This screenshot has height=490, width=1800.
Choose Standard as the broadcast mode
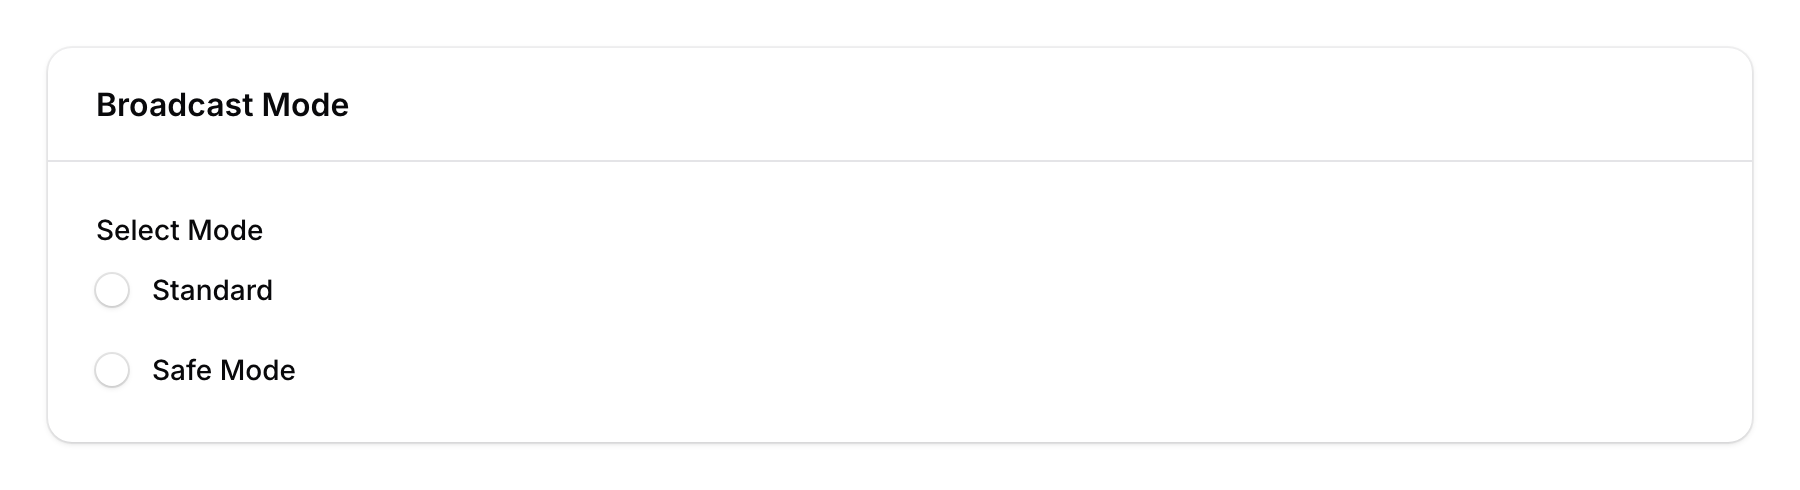(112, 291)
